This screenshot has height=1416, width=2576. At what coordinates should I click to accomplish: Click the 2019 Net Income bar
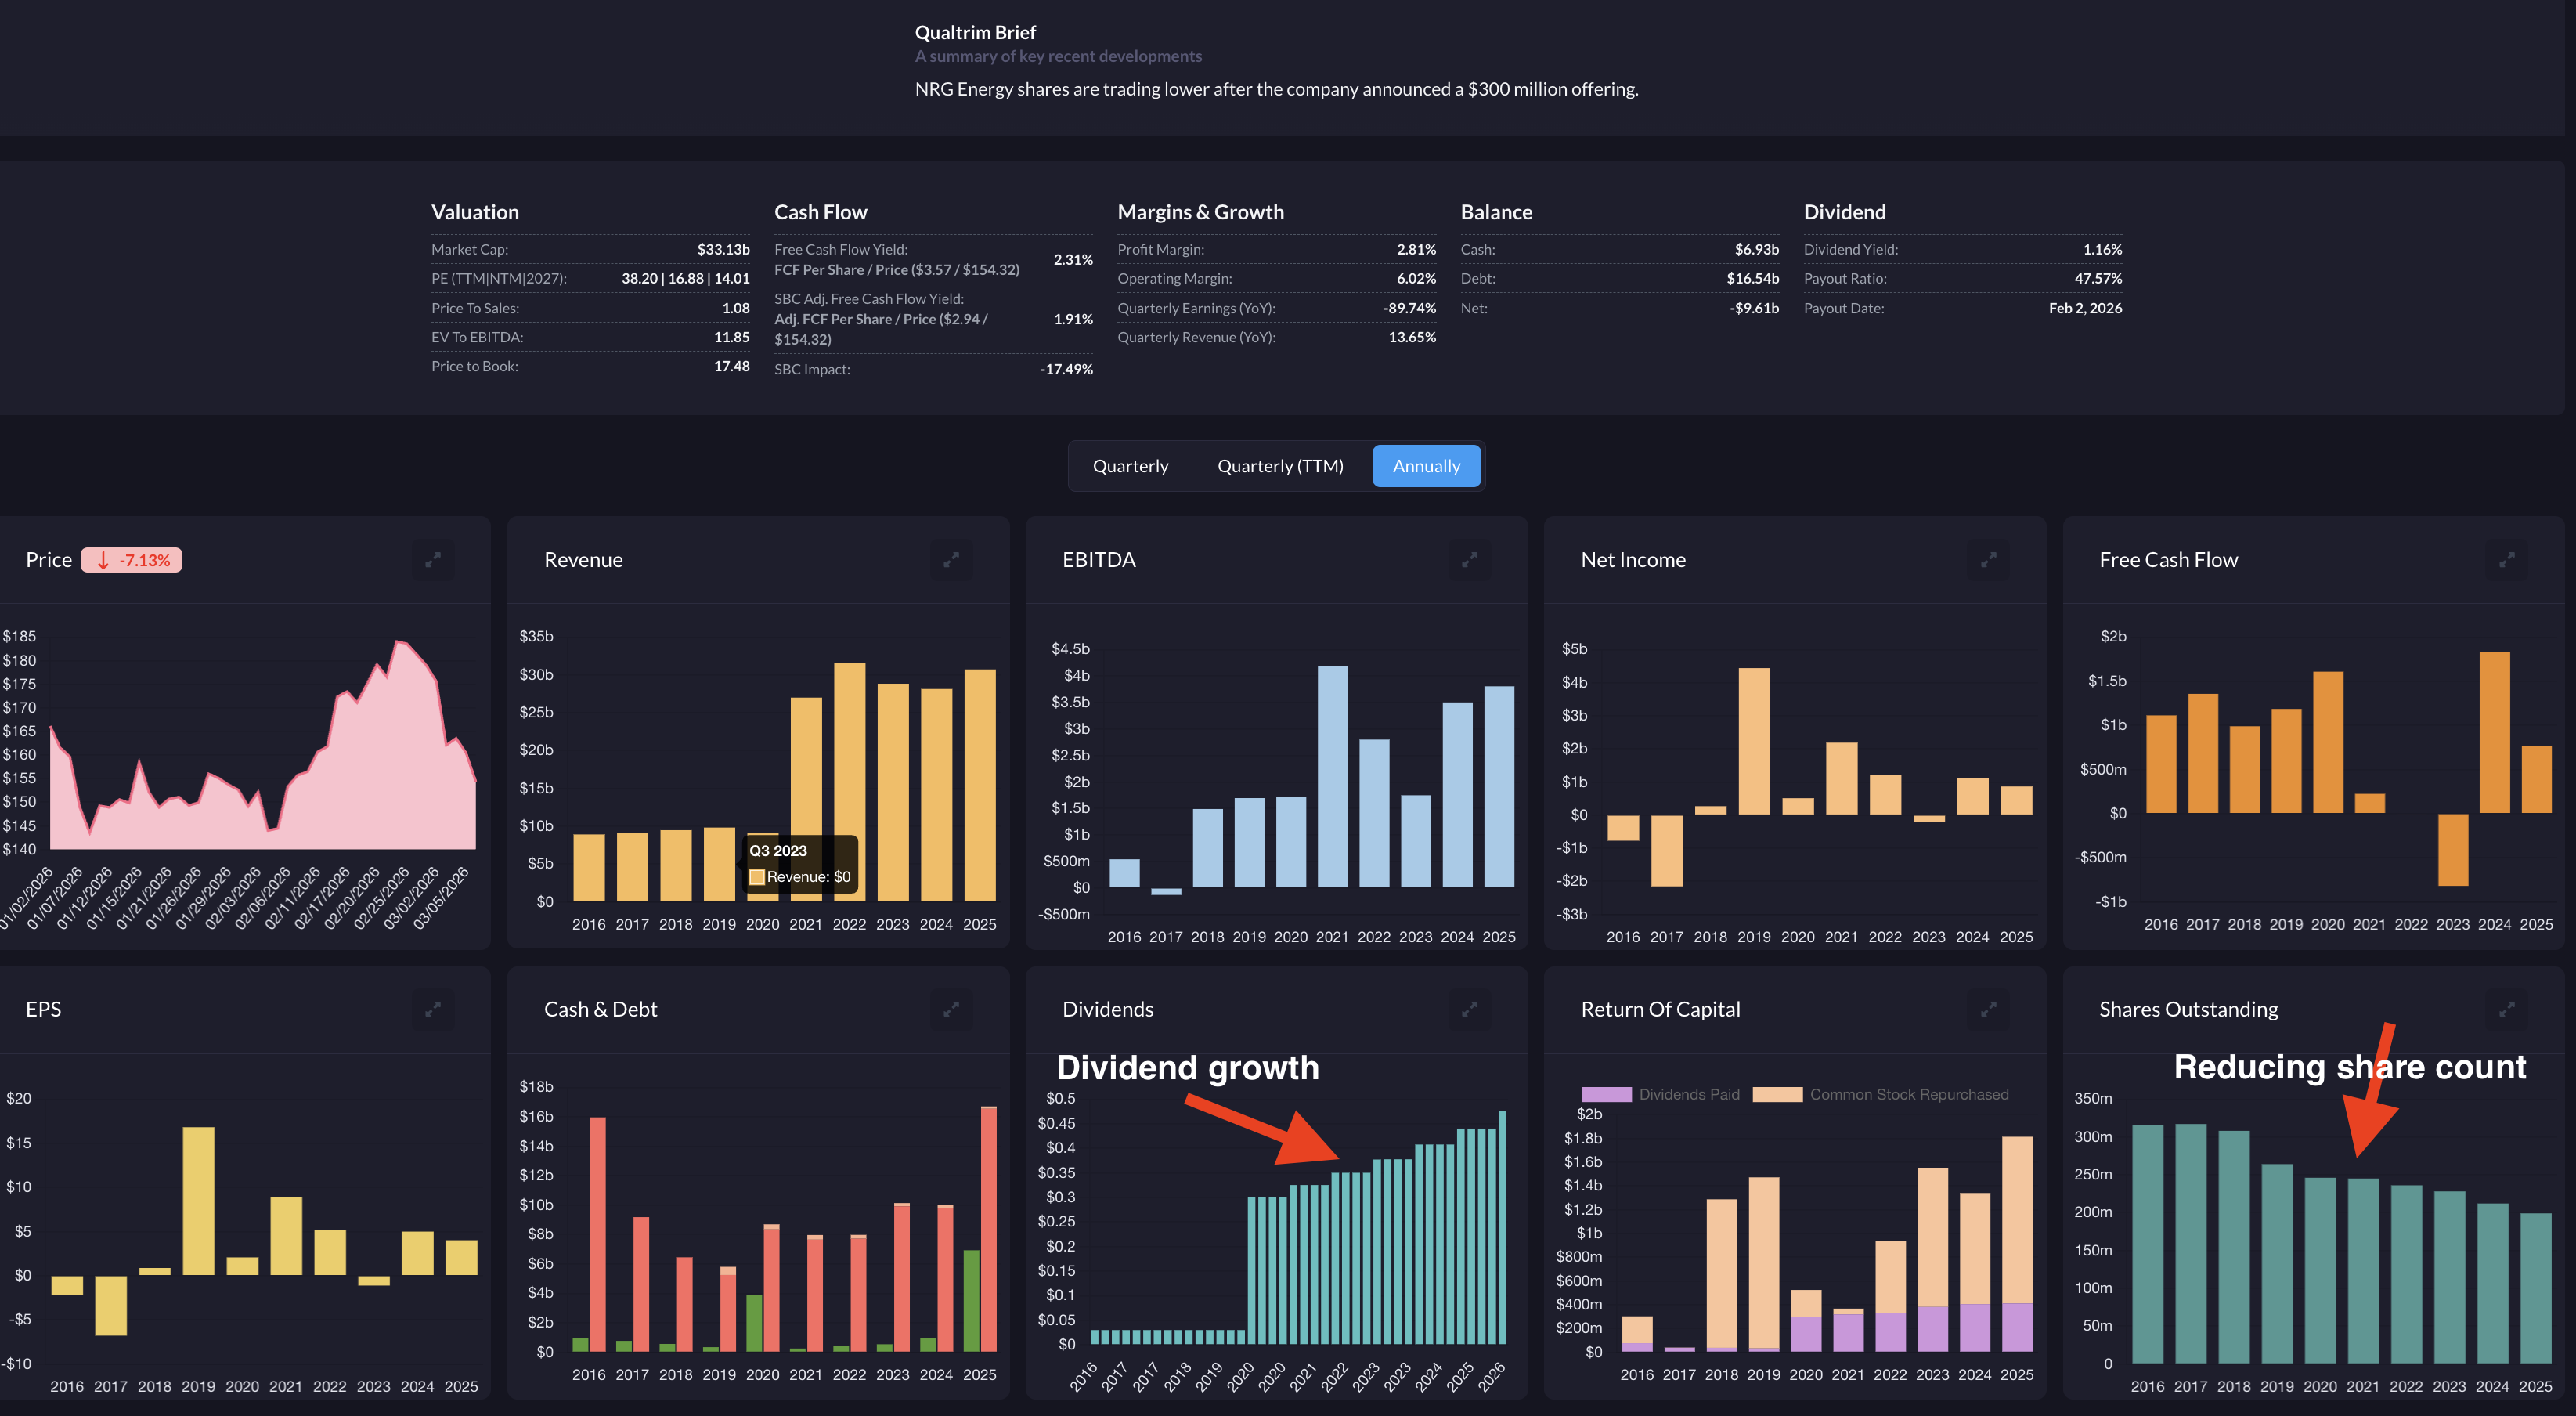[1754, 741]
